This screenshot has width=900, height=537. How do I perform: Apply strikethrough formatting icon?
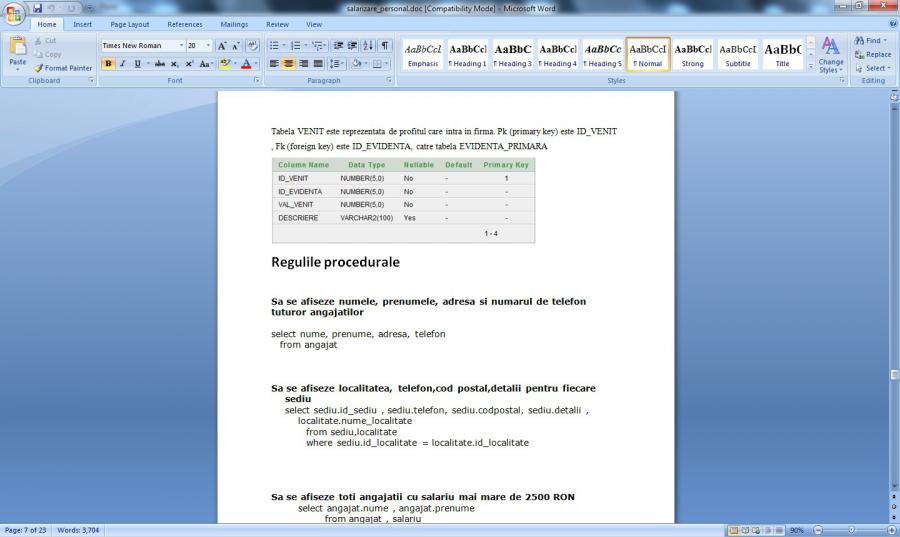click(160, 64)
